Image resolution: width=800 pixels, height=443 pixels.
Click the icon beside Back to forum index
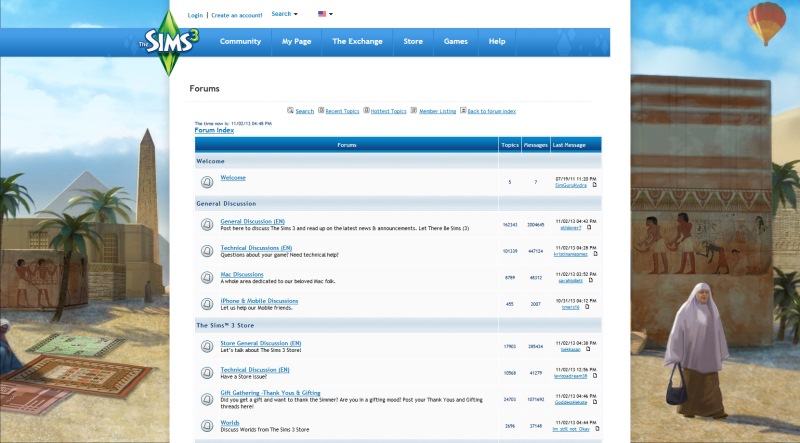pyautogui.click(x=463, y=110)
